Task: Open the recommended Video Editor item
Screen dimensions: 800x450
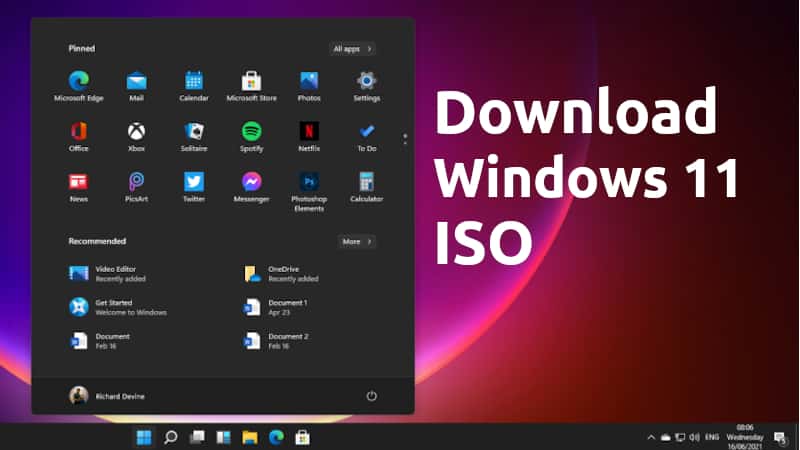Action: point(108,273)
